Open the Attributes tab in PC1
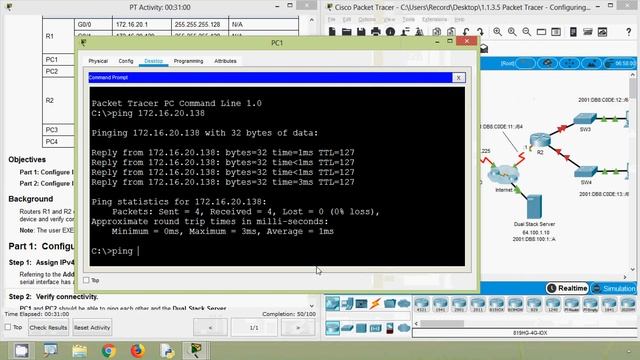The image size is (640, 360). click(x=225, y=61)
